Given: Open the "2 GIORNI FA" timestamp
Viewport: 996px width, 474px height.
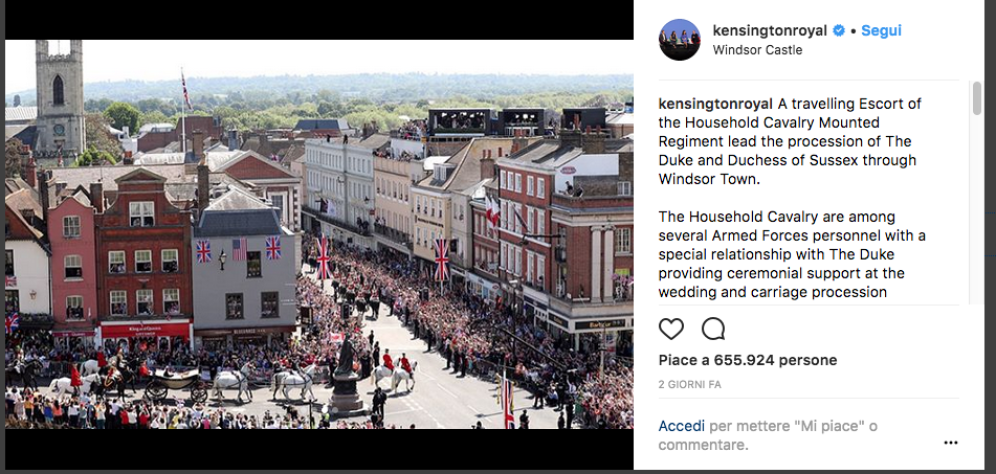Looking at the screenshot, I should (690, 384).
